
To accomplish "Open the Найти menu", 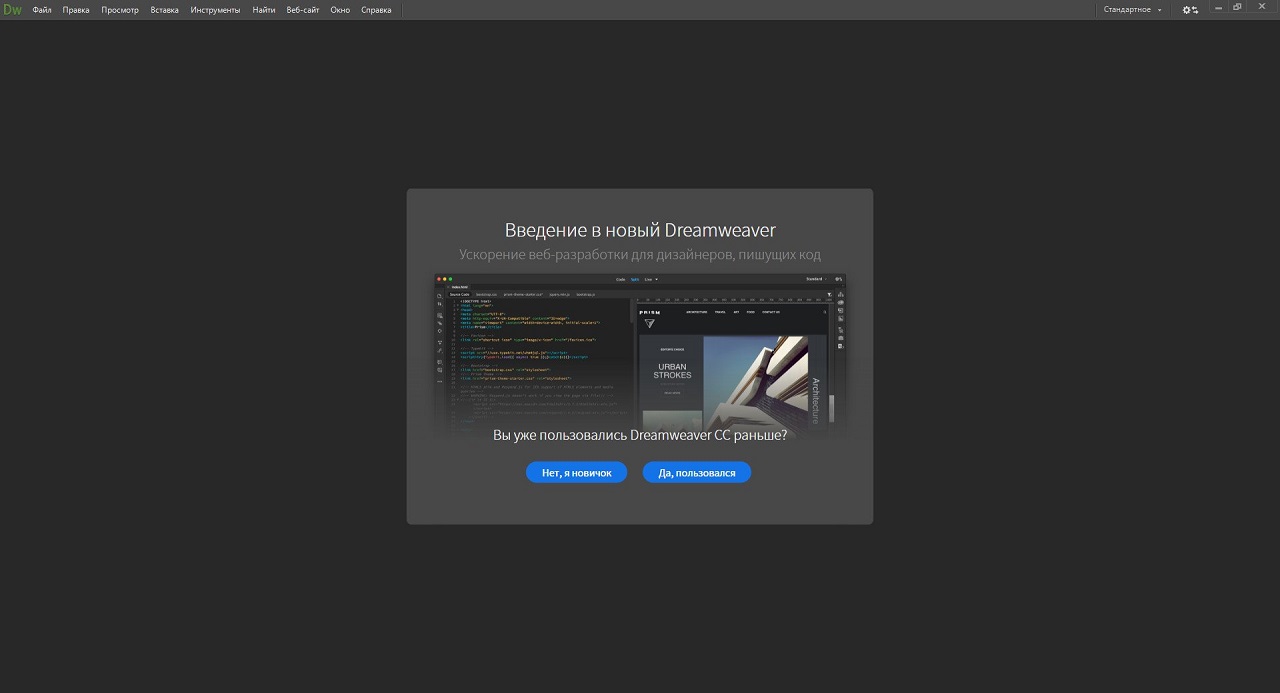I will point(264,10).
